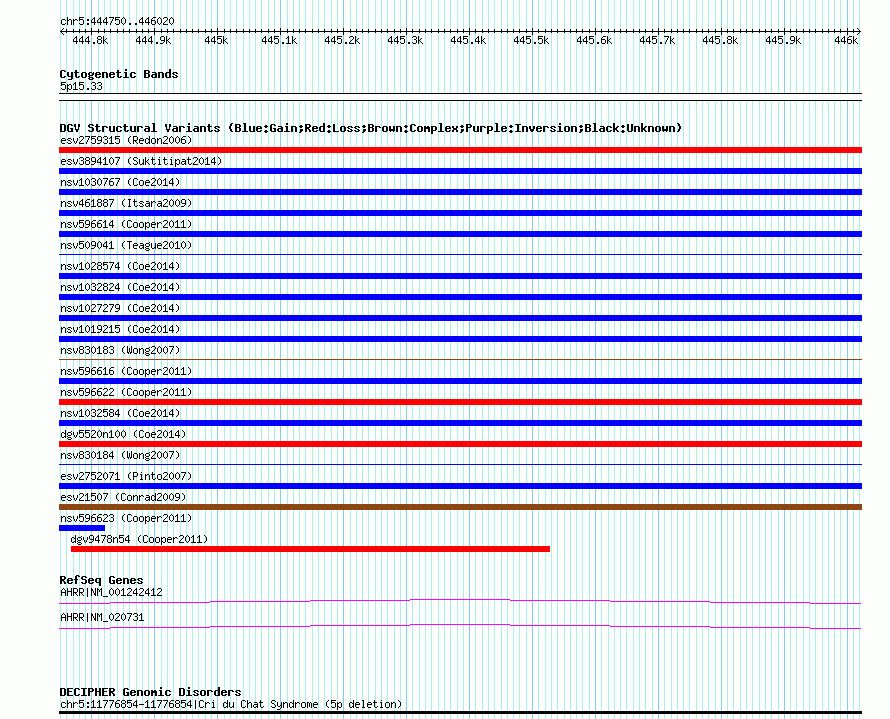Open variant nsv596616 (Cooper2011) label
This screenshot has height=719, width=890.
tap(126, 371)
